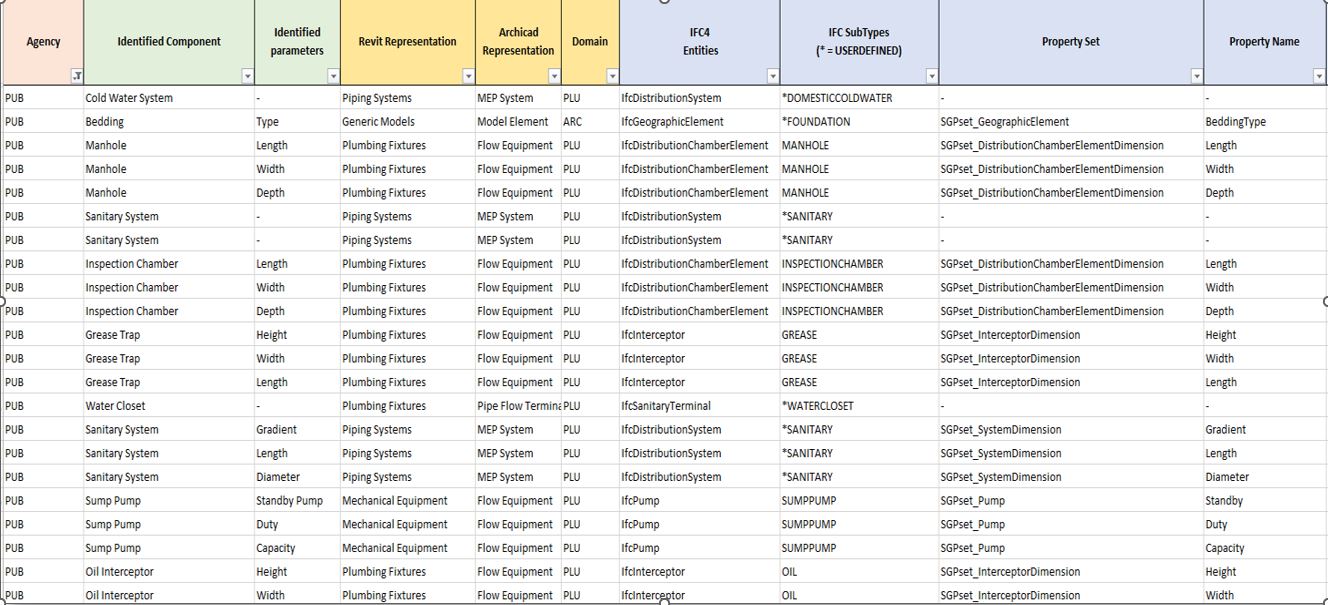Select the IfcGeographicElement cell

pos(672,122)
